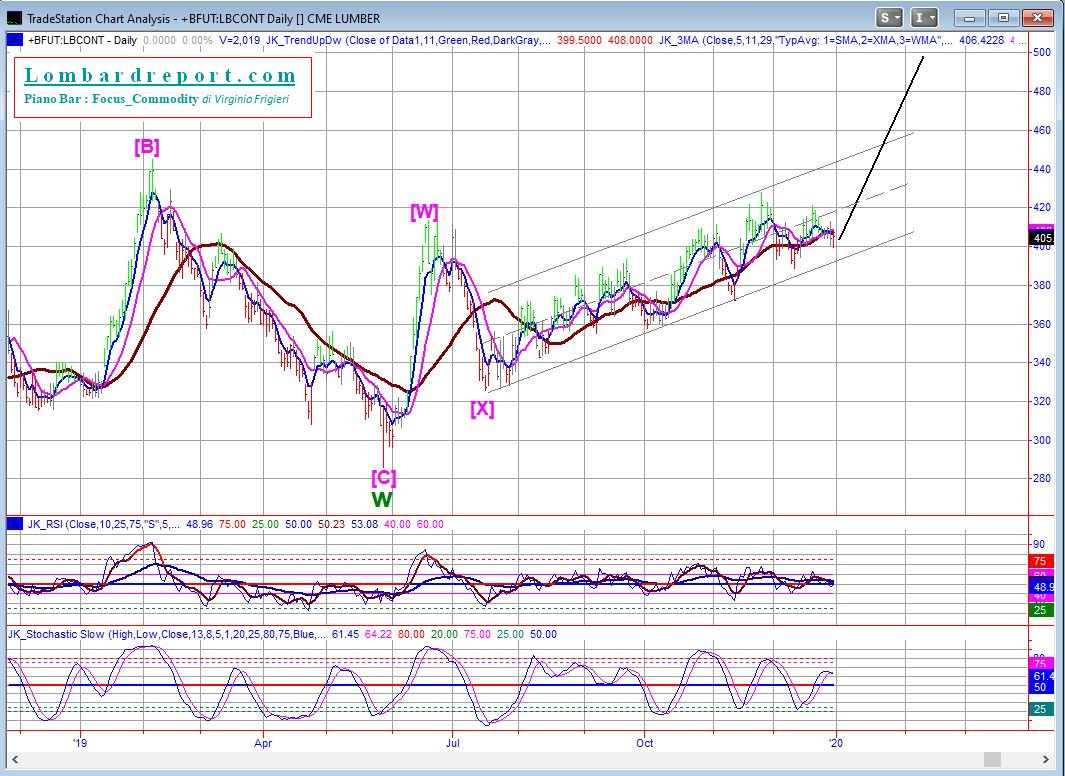Click the 'V=2,019' volume value

coord(240,40)
